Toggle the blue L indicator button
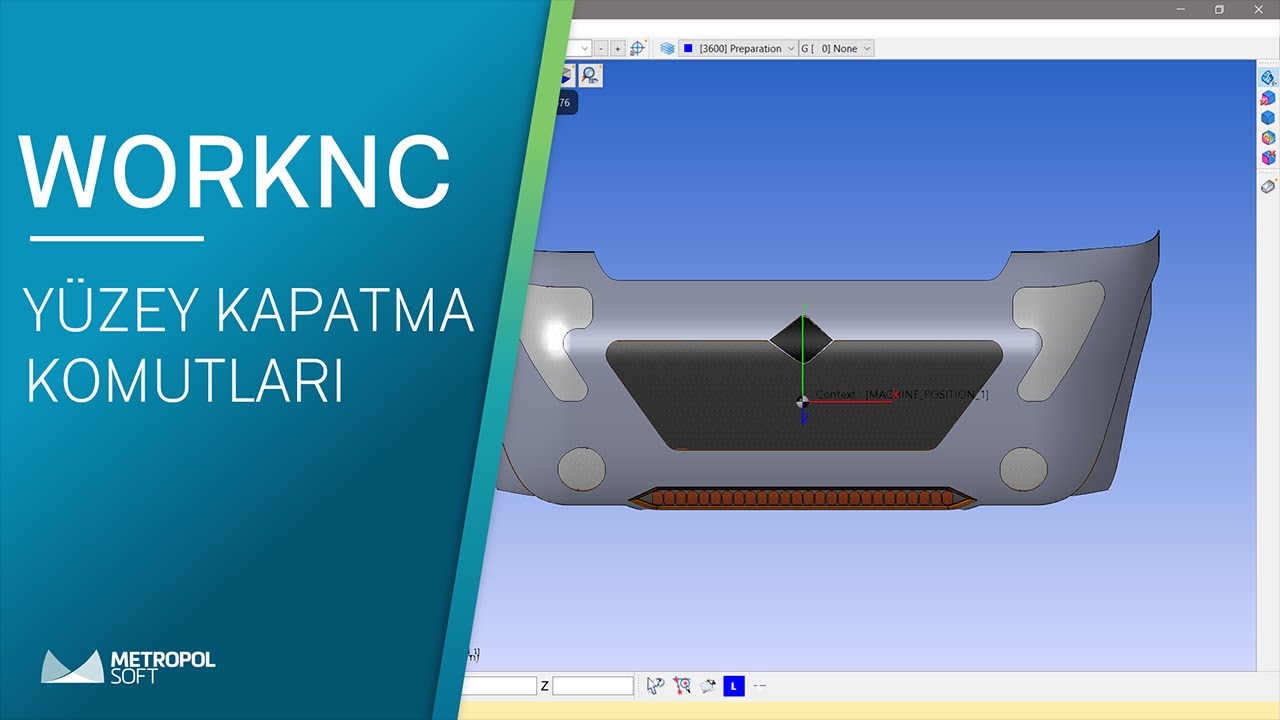1280x720 pixels. pyautogui.click(x=734, y=686)
